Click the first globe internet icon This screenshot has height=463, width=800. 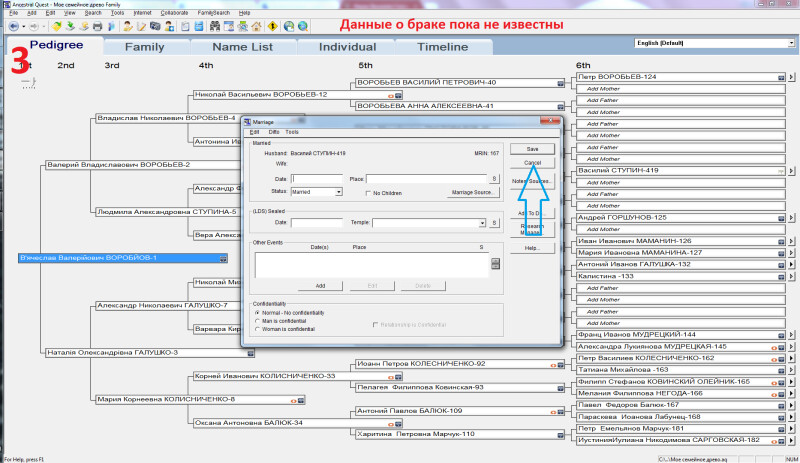[289, 26]
